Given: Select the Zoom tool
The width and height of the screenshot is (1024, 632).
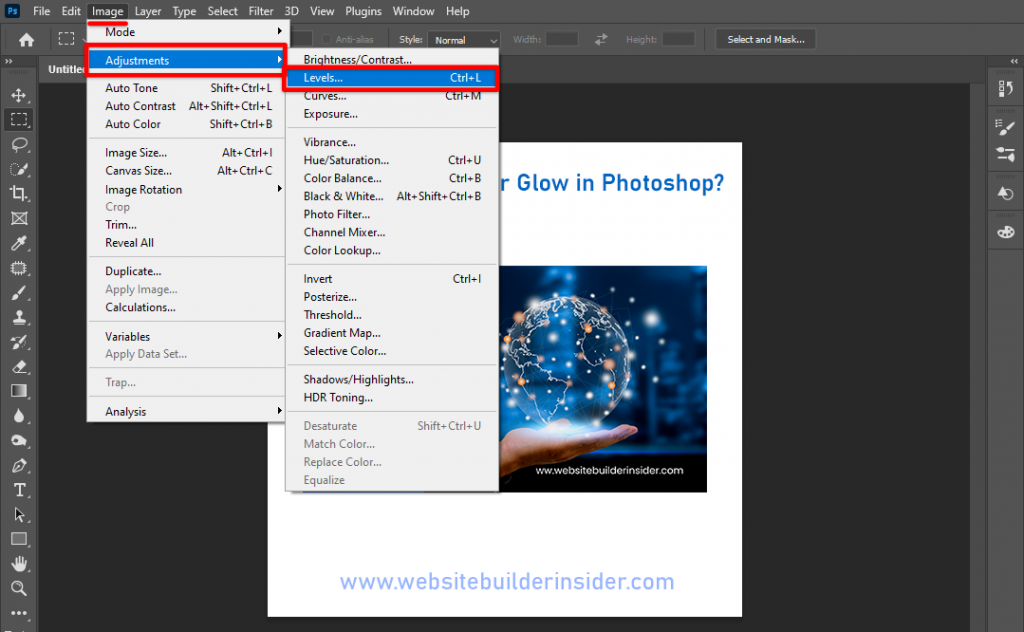Looking at the screenshot, I should 20,588.
